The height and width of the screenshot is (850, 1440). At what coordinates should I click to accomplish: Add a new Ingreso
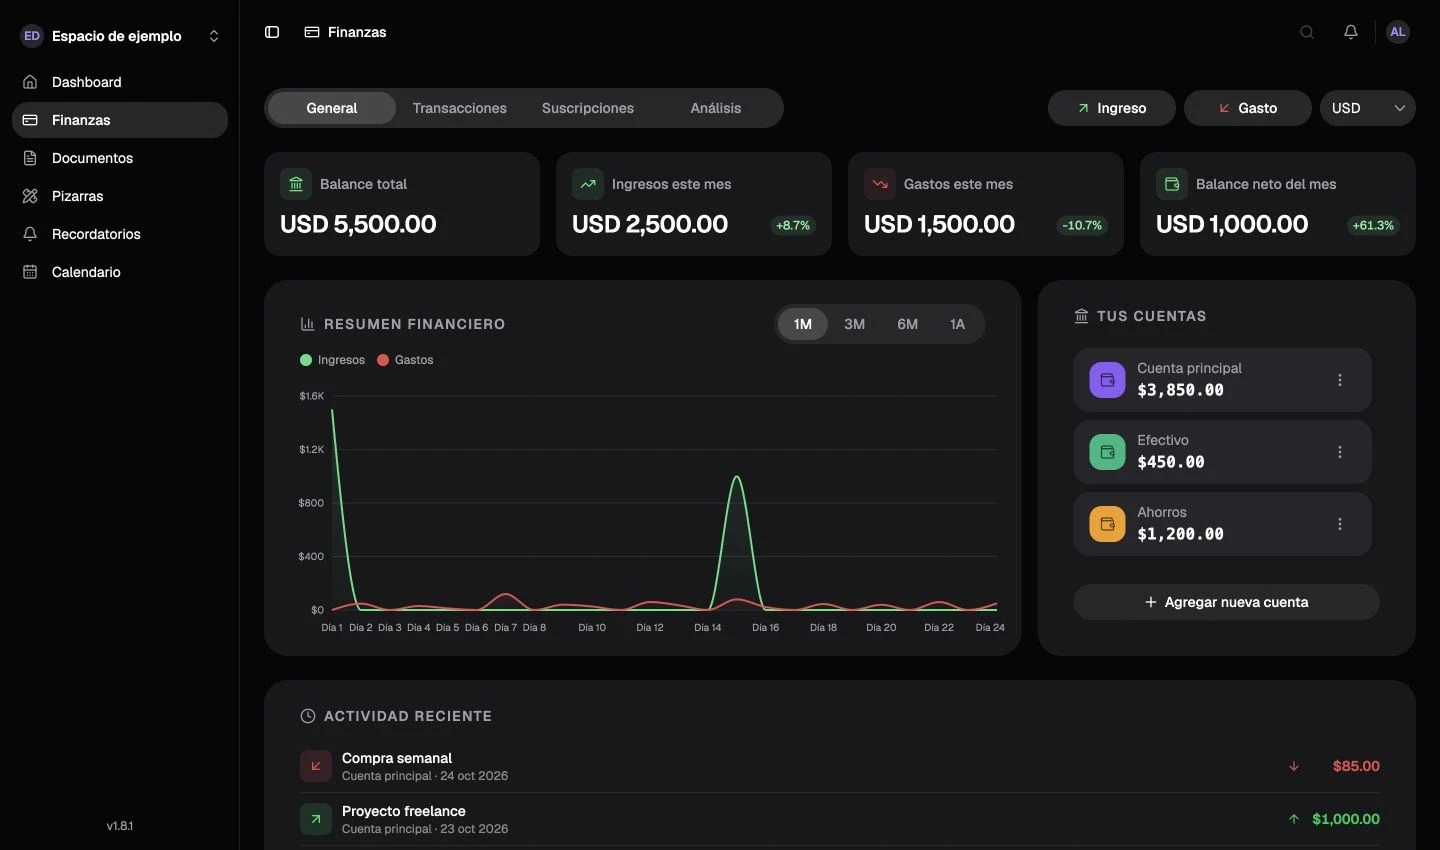(x=1112, y=108)
